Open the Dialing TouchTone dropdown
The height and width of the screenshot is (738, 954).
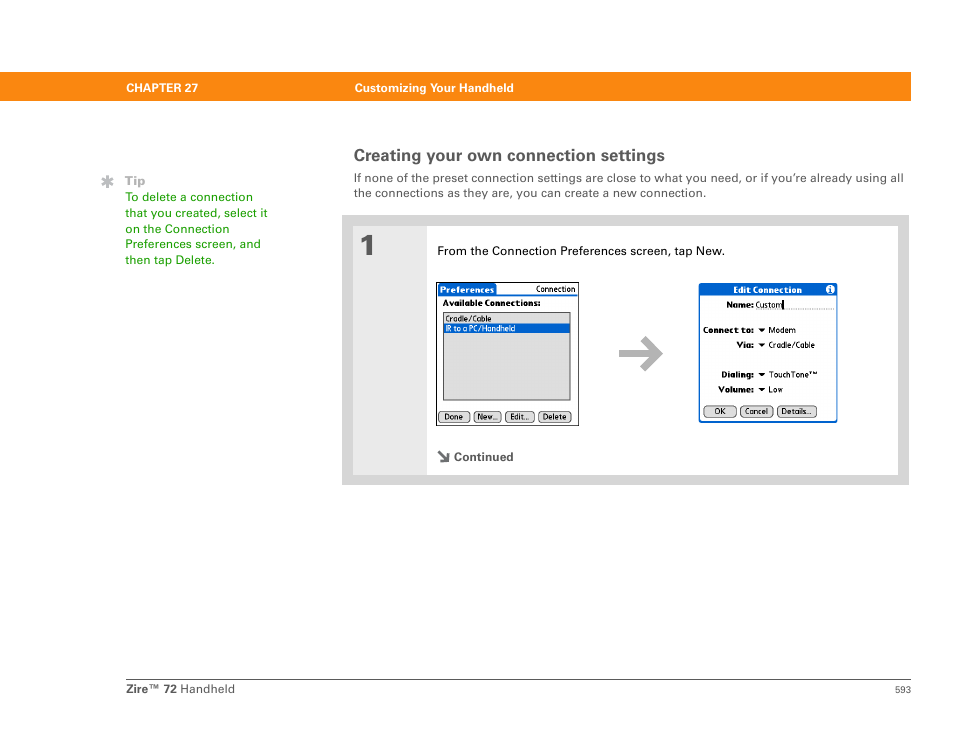tap(787, 375)
